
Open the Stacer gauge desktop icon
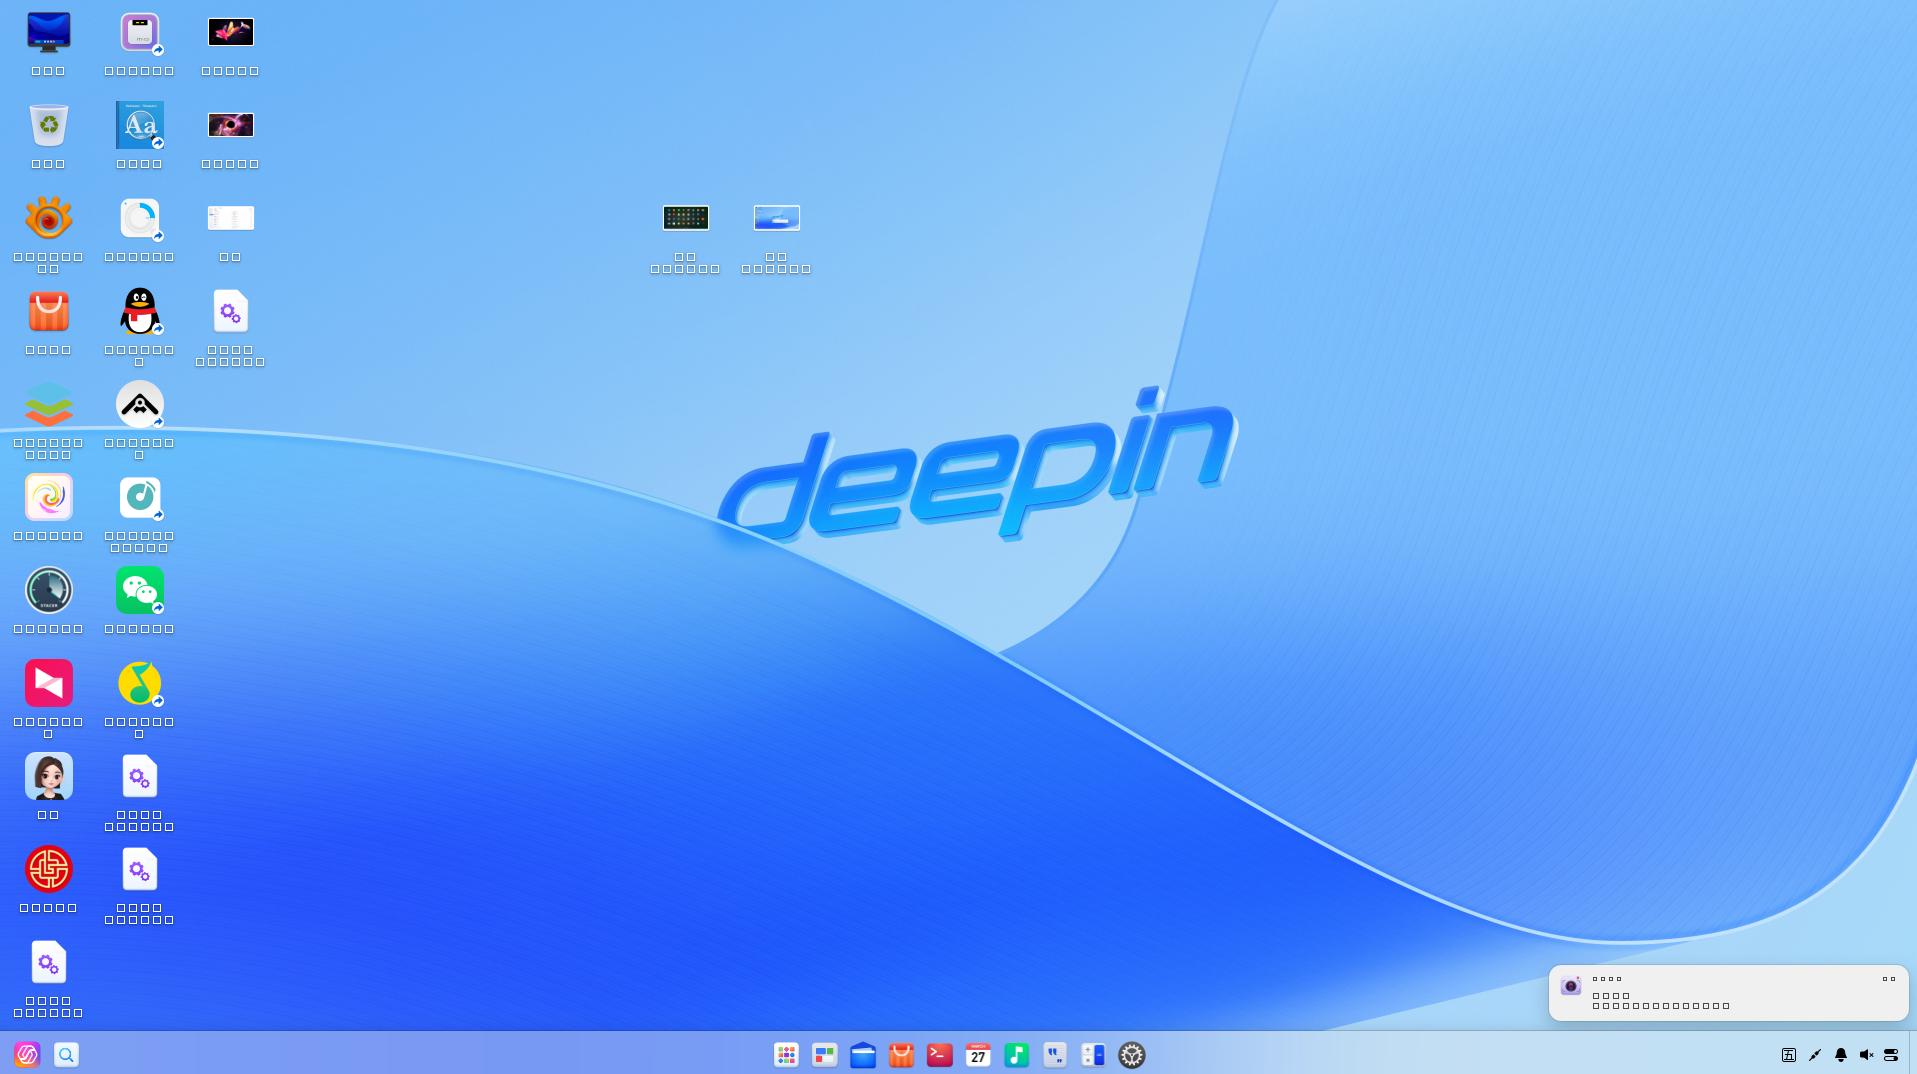pos(48,590)
